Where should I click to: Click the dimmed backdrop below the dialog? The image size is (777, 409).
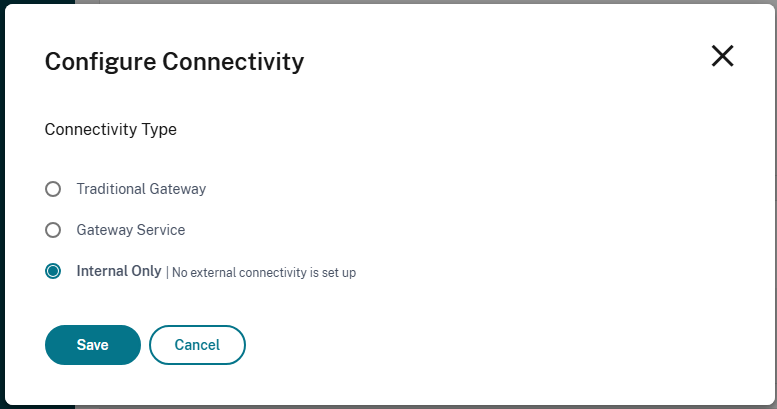pyautogui.click(x=400, y=406)
